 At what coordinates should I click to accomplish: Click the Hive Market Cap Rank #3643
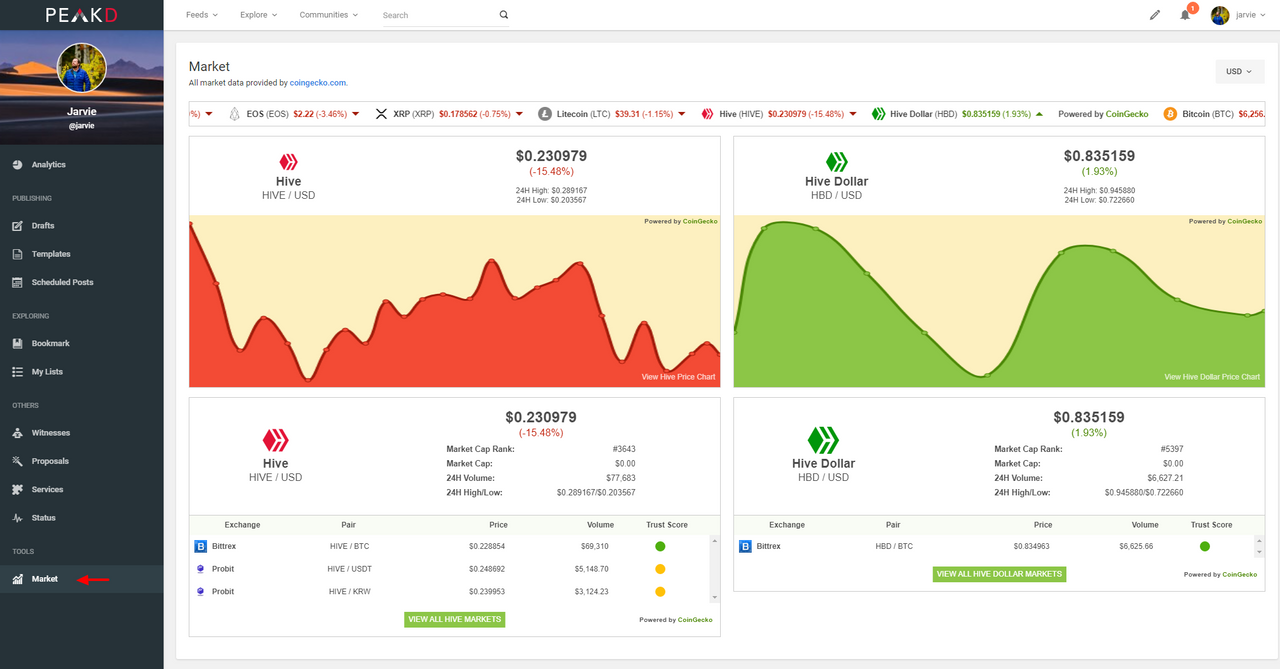tap(624, 449)
